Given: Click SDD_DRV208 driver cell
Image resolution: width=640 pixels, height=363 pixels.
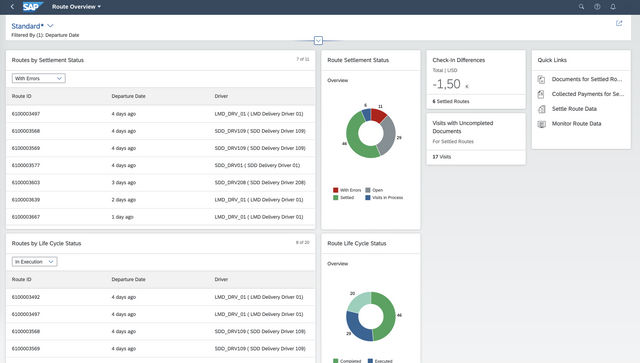Looking at the screenshot, I should click(x=260, y=183).
